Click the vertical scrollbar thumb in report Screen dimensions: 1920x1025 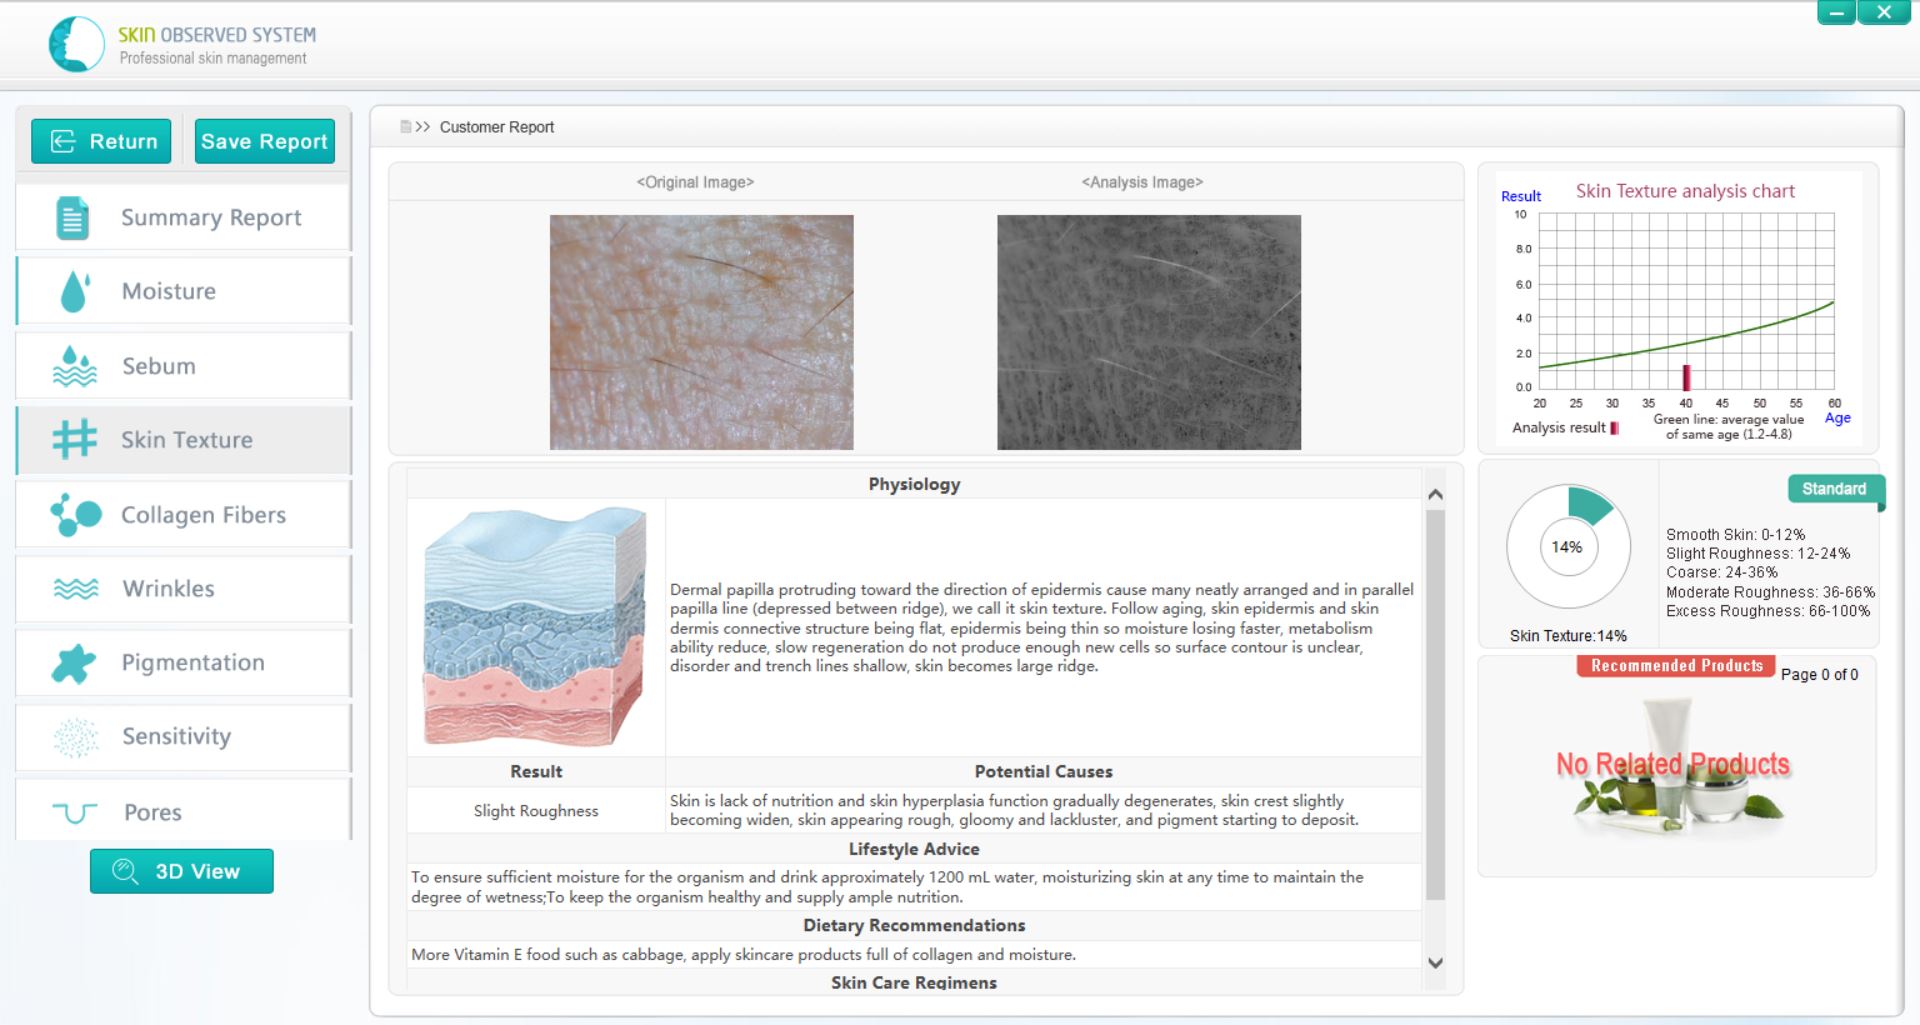(1435, 700)
